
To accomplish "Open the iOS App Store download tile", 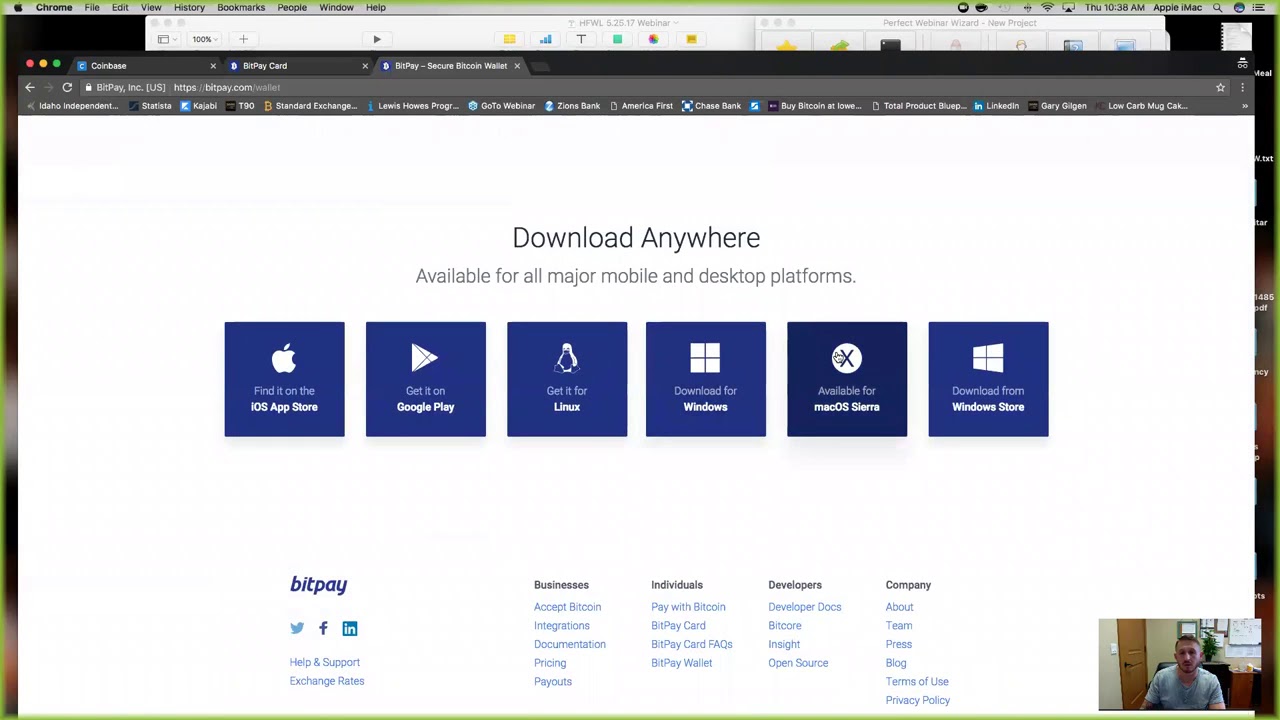I will (284, 379).
